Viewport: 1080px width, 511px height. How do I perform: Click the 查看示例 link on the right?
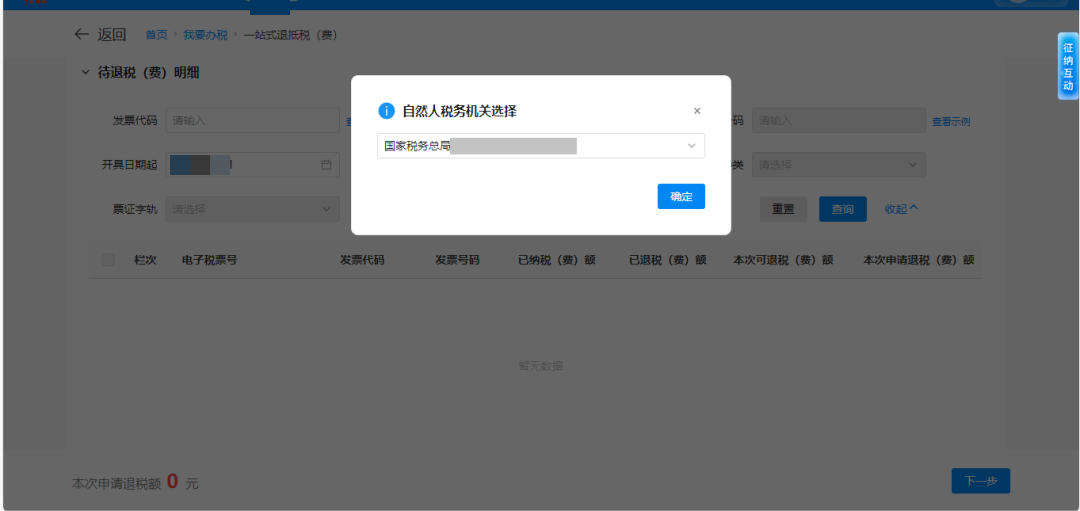point(951,121)
